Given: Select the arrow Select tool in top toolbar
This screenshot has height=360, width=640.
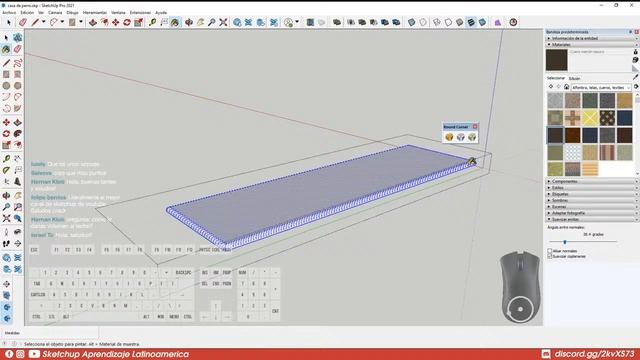Looking at the screenshot, I should [x=9, y=22].
